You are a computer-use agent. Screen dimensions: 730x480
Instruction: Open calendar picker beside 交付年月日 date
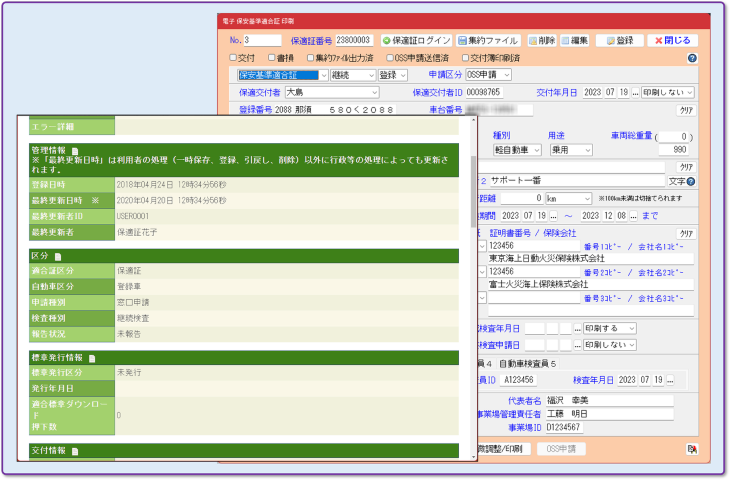click(635, 93)
